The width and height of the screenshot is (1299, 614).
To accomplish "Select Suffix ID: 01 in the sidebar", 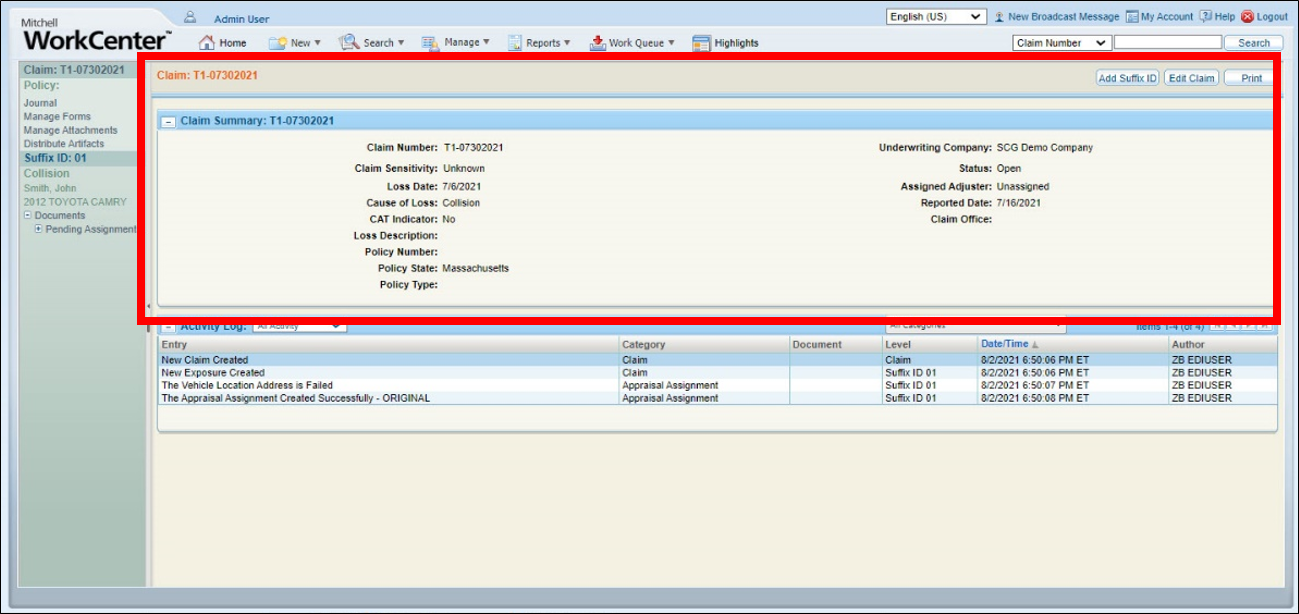I will 55,158.
